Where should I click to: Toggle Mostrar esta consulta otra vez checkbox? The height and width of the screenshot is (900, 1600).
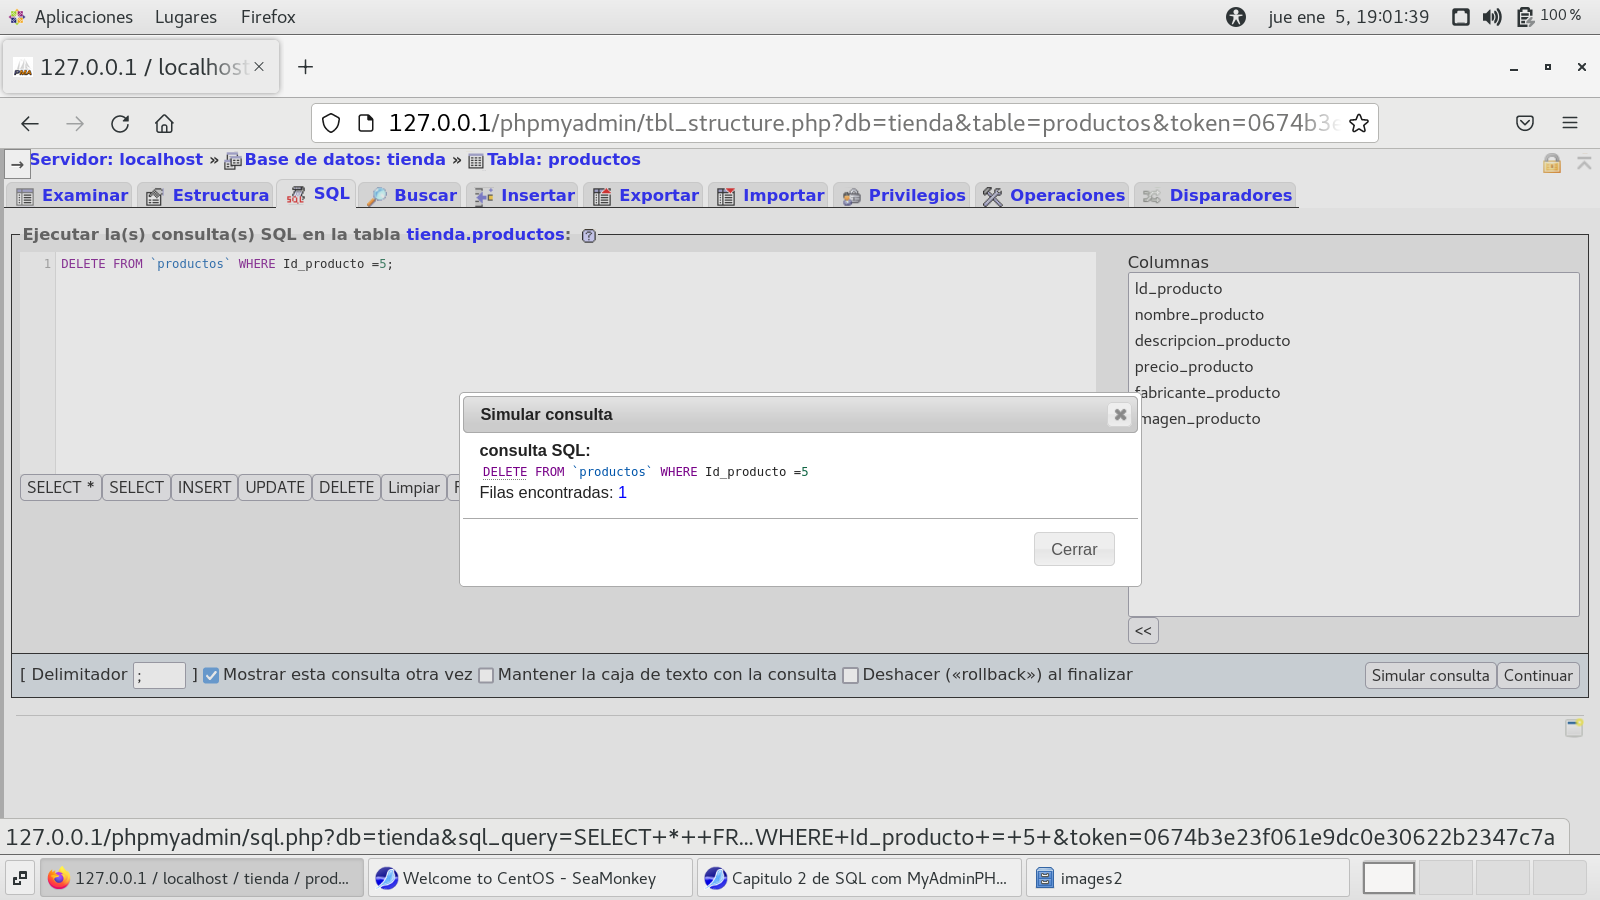(211, 675)
